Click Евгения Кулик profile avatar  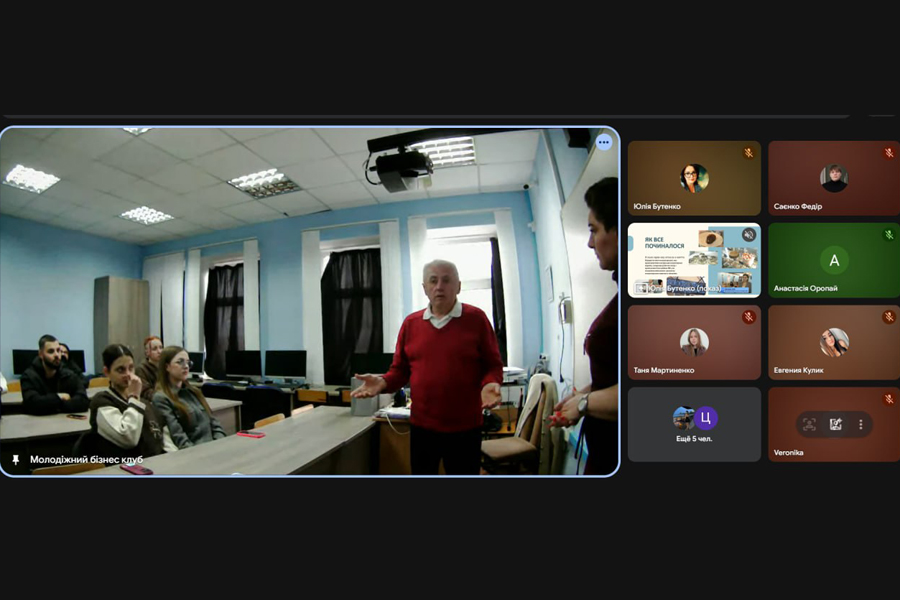coord(834,342)
